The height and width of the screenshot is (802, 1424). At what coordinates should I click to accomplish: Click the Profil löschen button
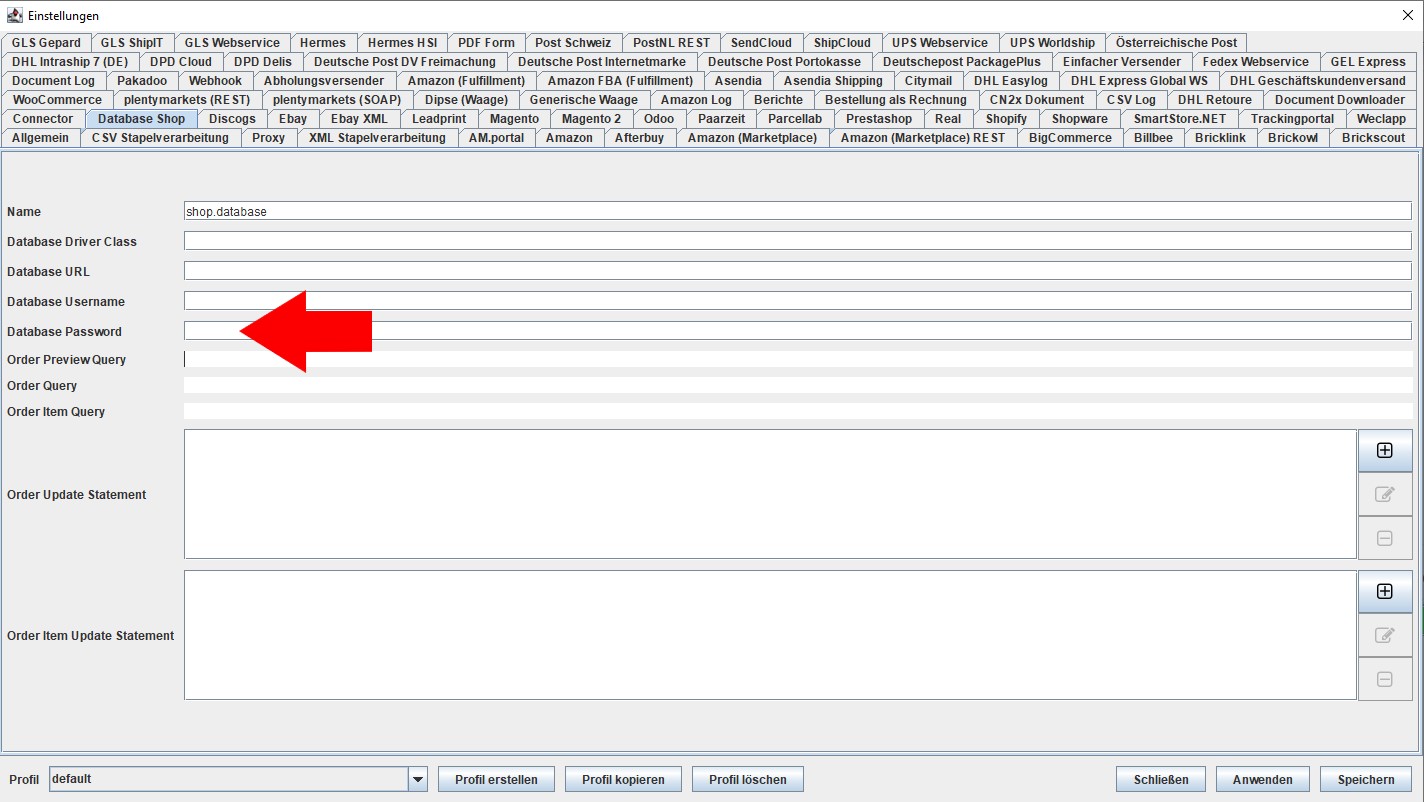tap(748, 779)
